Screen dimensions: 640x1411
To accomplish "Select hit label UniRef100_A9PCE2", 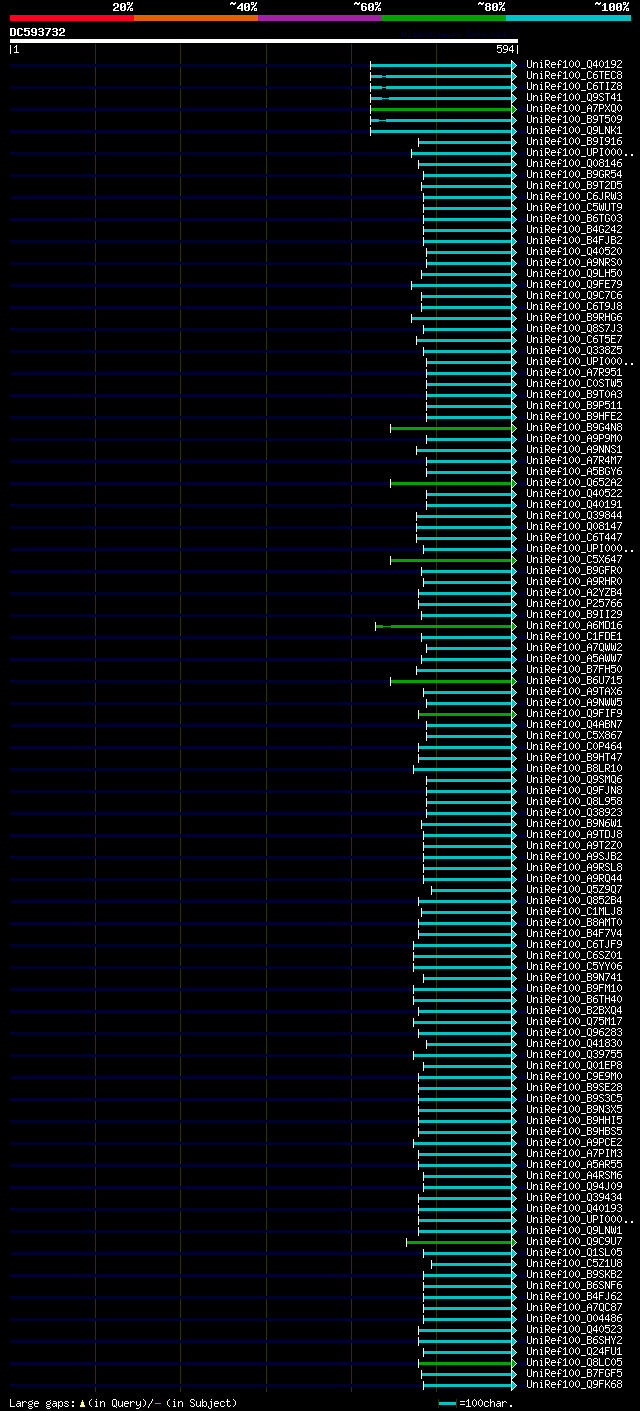I will [x=574, y=1142].
